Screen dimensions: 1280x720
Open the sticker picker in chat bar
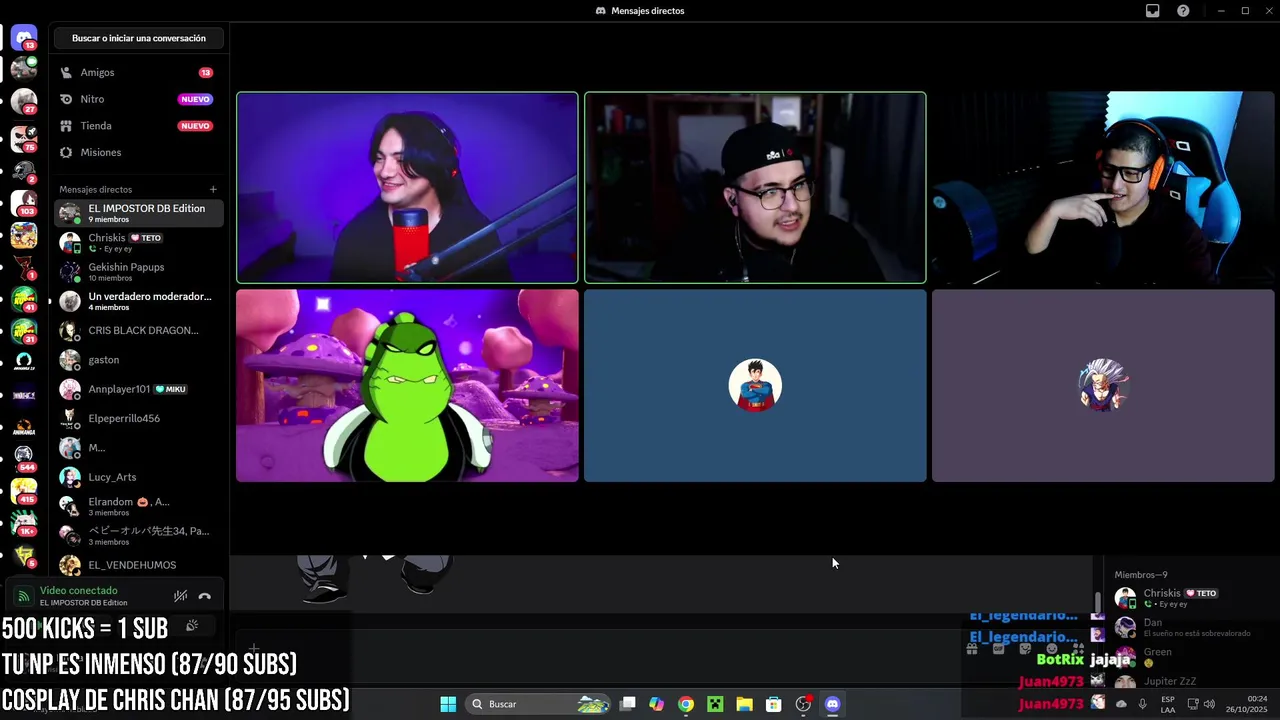[x=1024, y=648]
